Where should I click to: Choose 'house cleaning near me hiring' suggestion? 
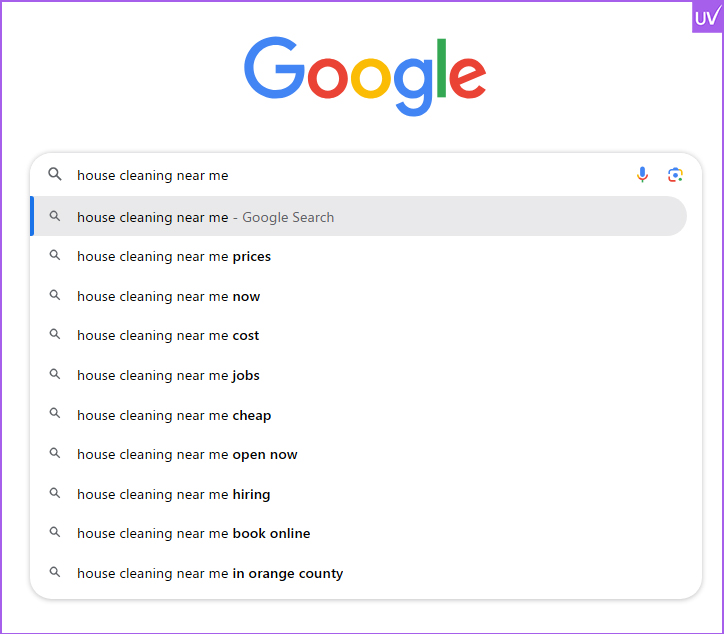(173, 494)
